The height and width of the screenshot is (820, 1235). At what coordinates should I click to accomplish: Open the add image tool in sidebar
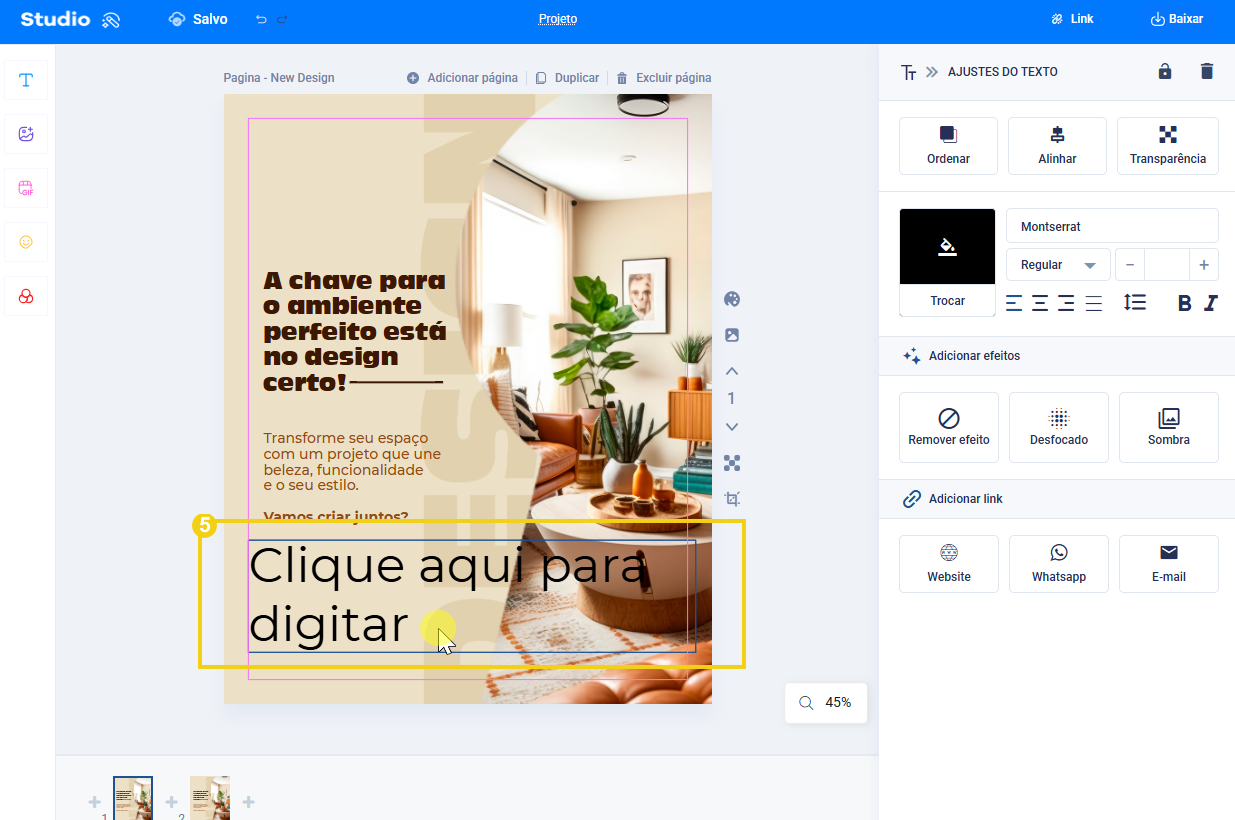click(26, 134)
